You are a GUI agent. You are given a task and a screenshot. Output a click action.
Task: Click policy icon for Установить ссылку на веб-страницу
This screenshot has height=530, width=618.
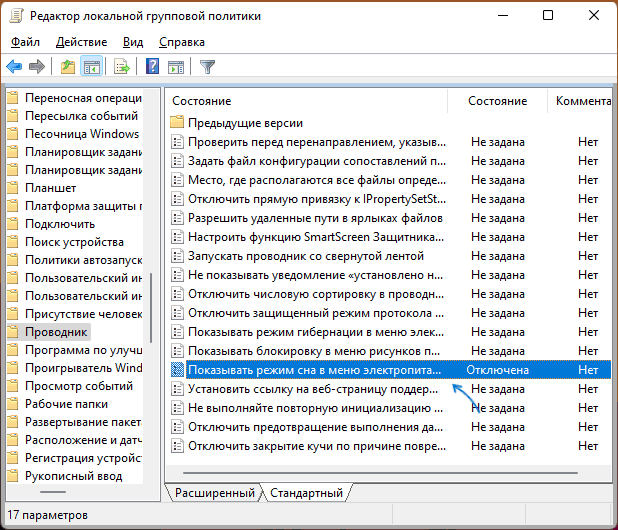[x=178, y=389]
